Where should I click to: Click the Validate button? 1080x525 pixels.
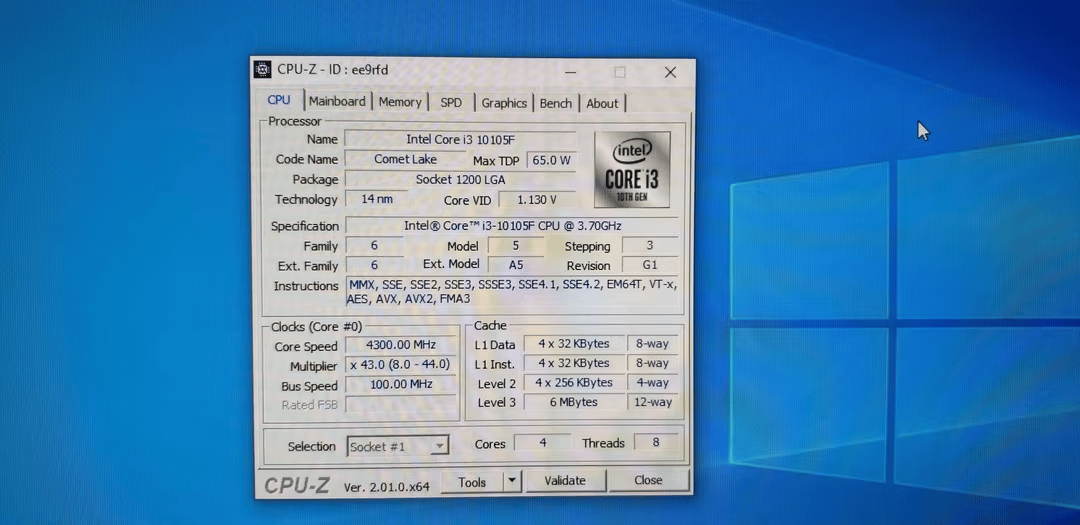[x=565, y=481]
